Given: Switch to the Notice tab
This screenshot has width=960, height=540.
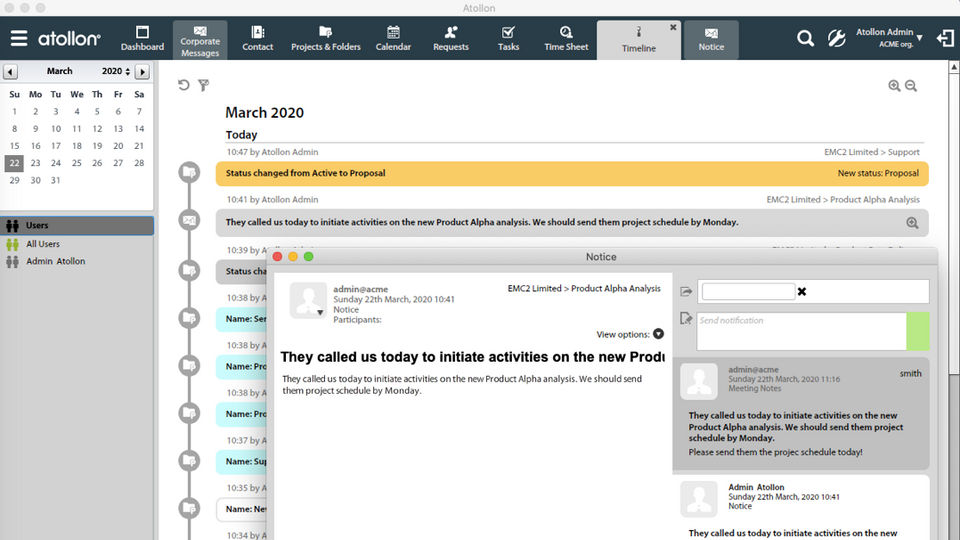Looking at the screenshot, I should click(x=711, y=40).
